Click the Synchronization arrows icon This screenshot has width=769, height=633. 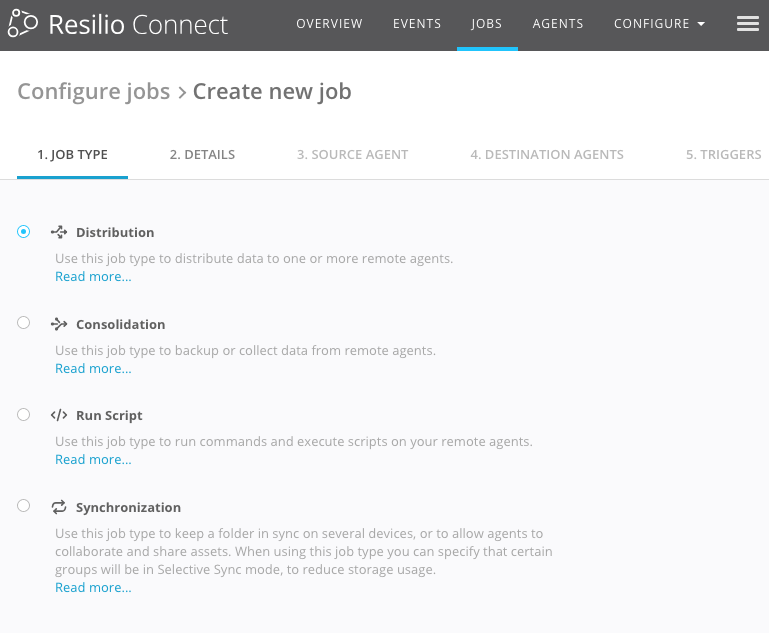59,507
